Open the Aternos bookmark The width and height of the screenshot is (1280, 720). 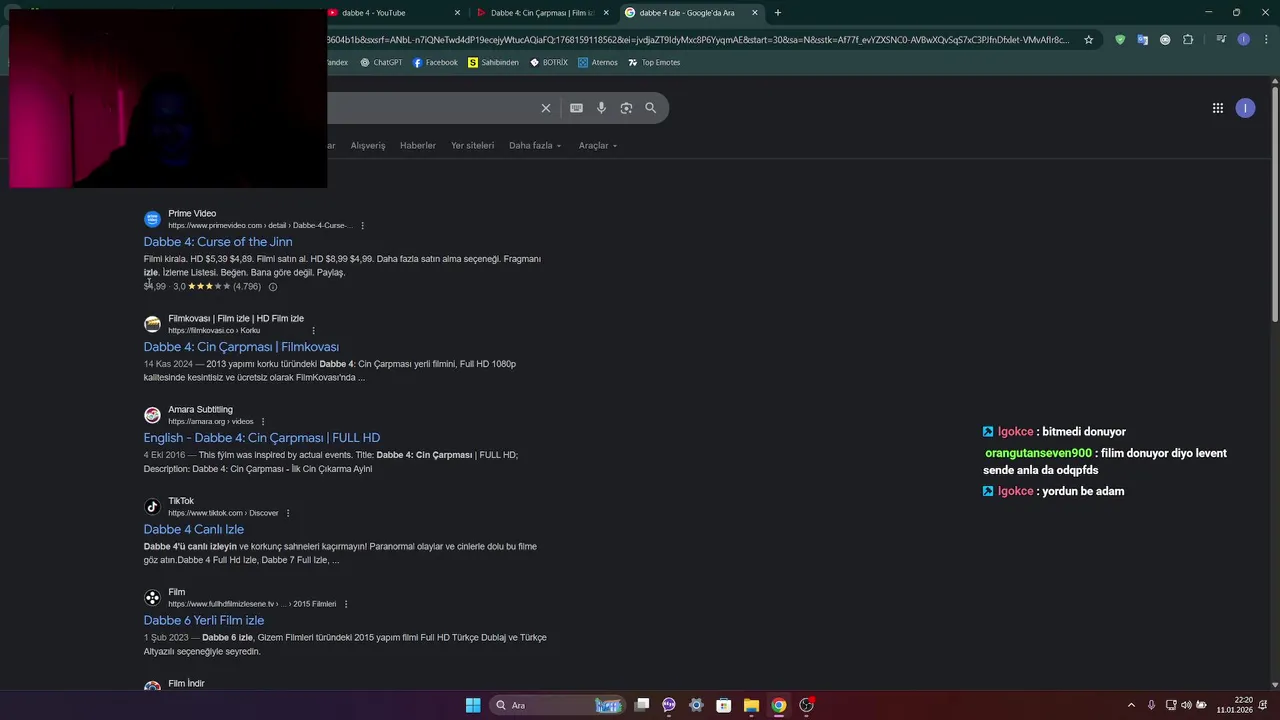point(598,62)
